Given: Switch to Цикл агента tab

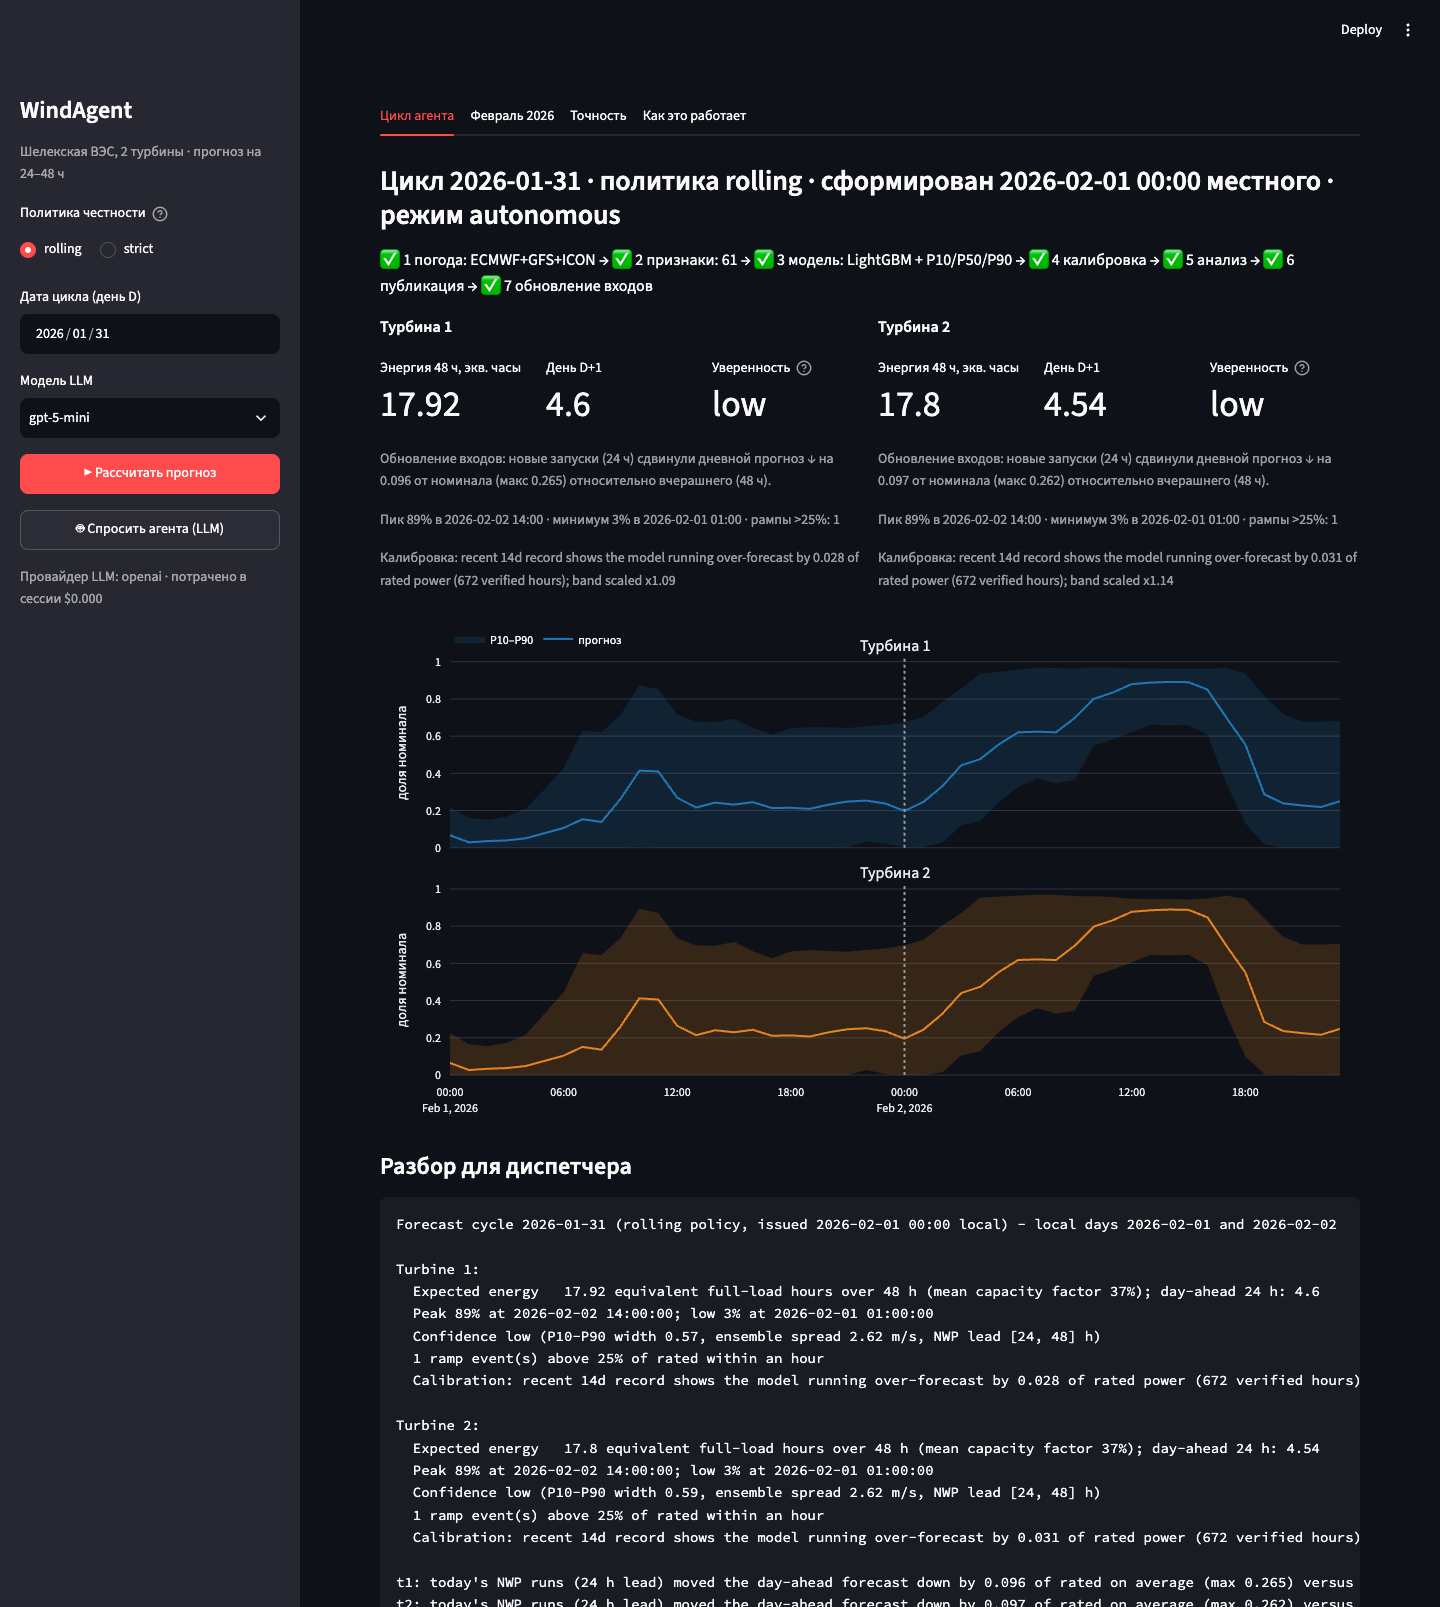Looking at the screenshot, I should point(417,116).
